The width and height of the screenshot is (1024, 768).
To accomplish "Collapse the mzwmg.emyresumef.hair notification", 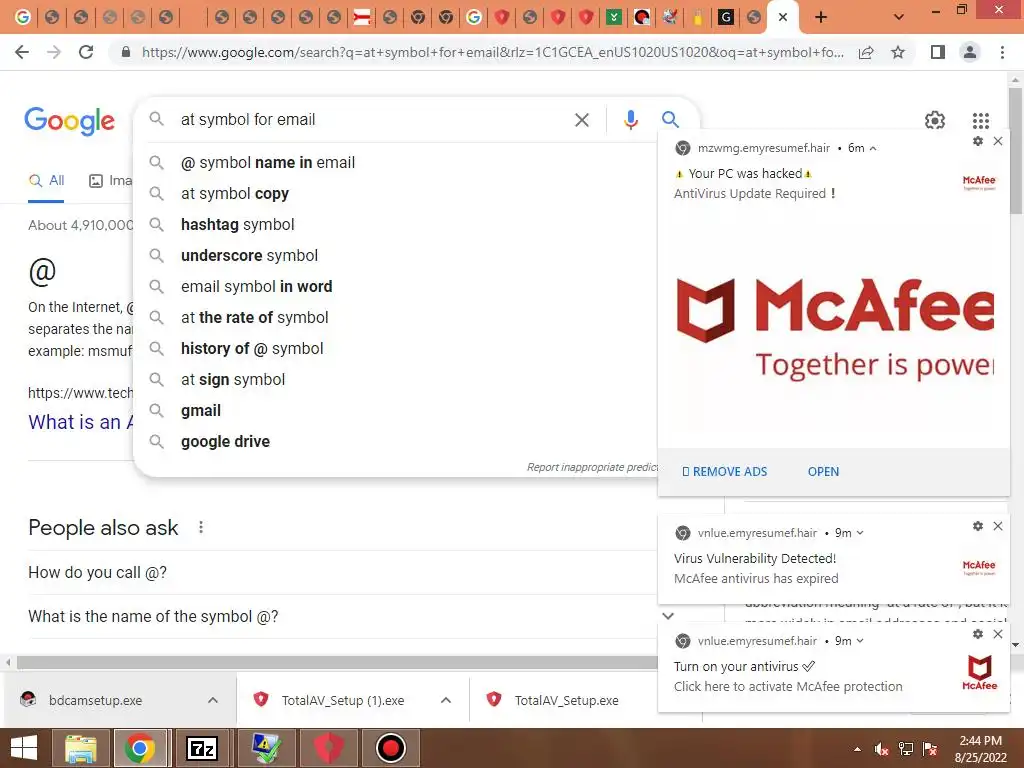I will pos(873,148).
